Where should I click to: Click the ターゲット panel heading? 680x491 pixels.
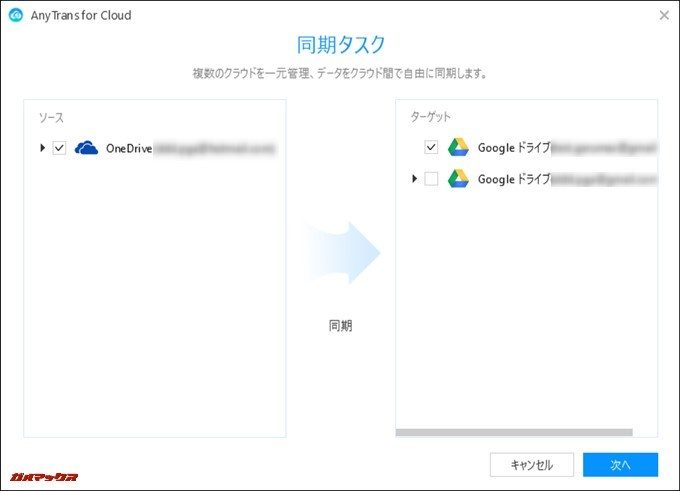[431, 117]
